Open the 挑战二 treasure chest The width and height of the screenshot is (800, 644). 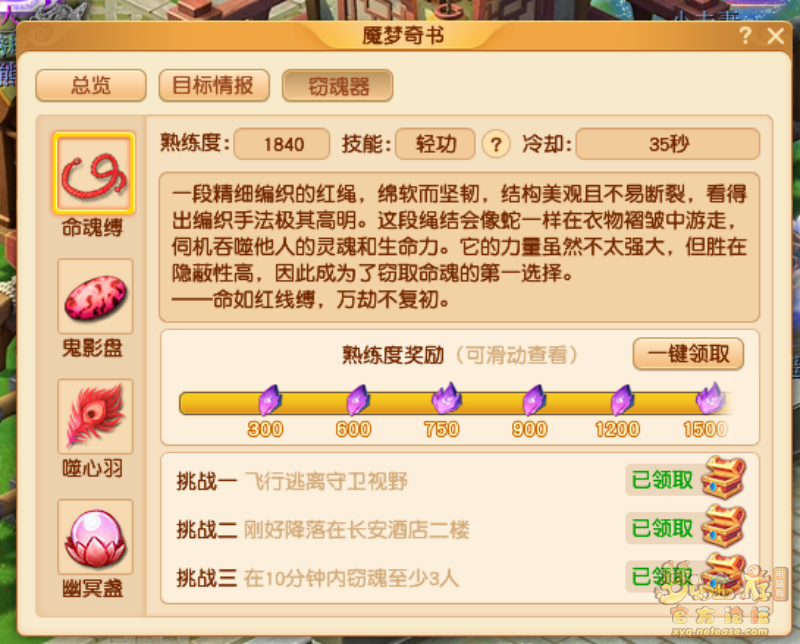(x=723, y=526)
